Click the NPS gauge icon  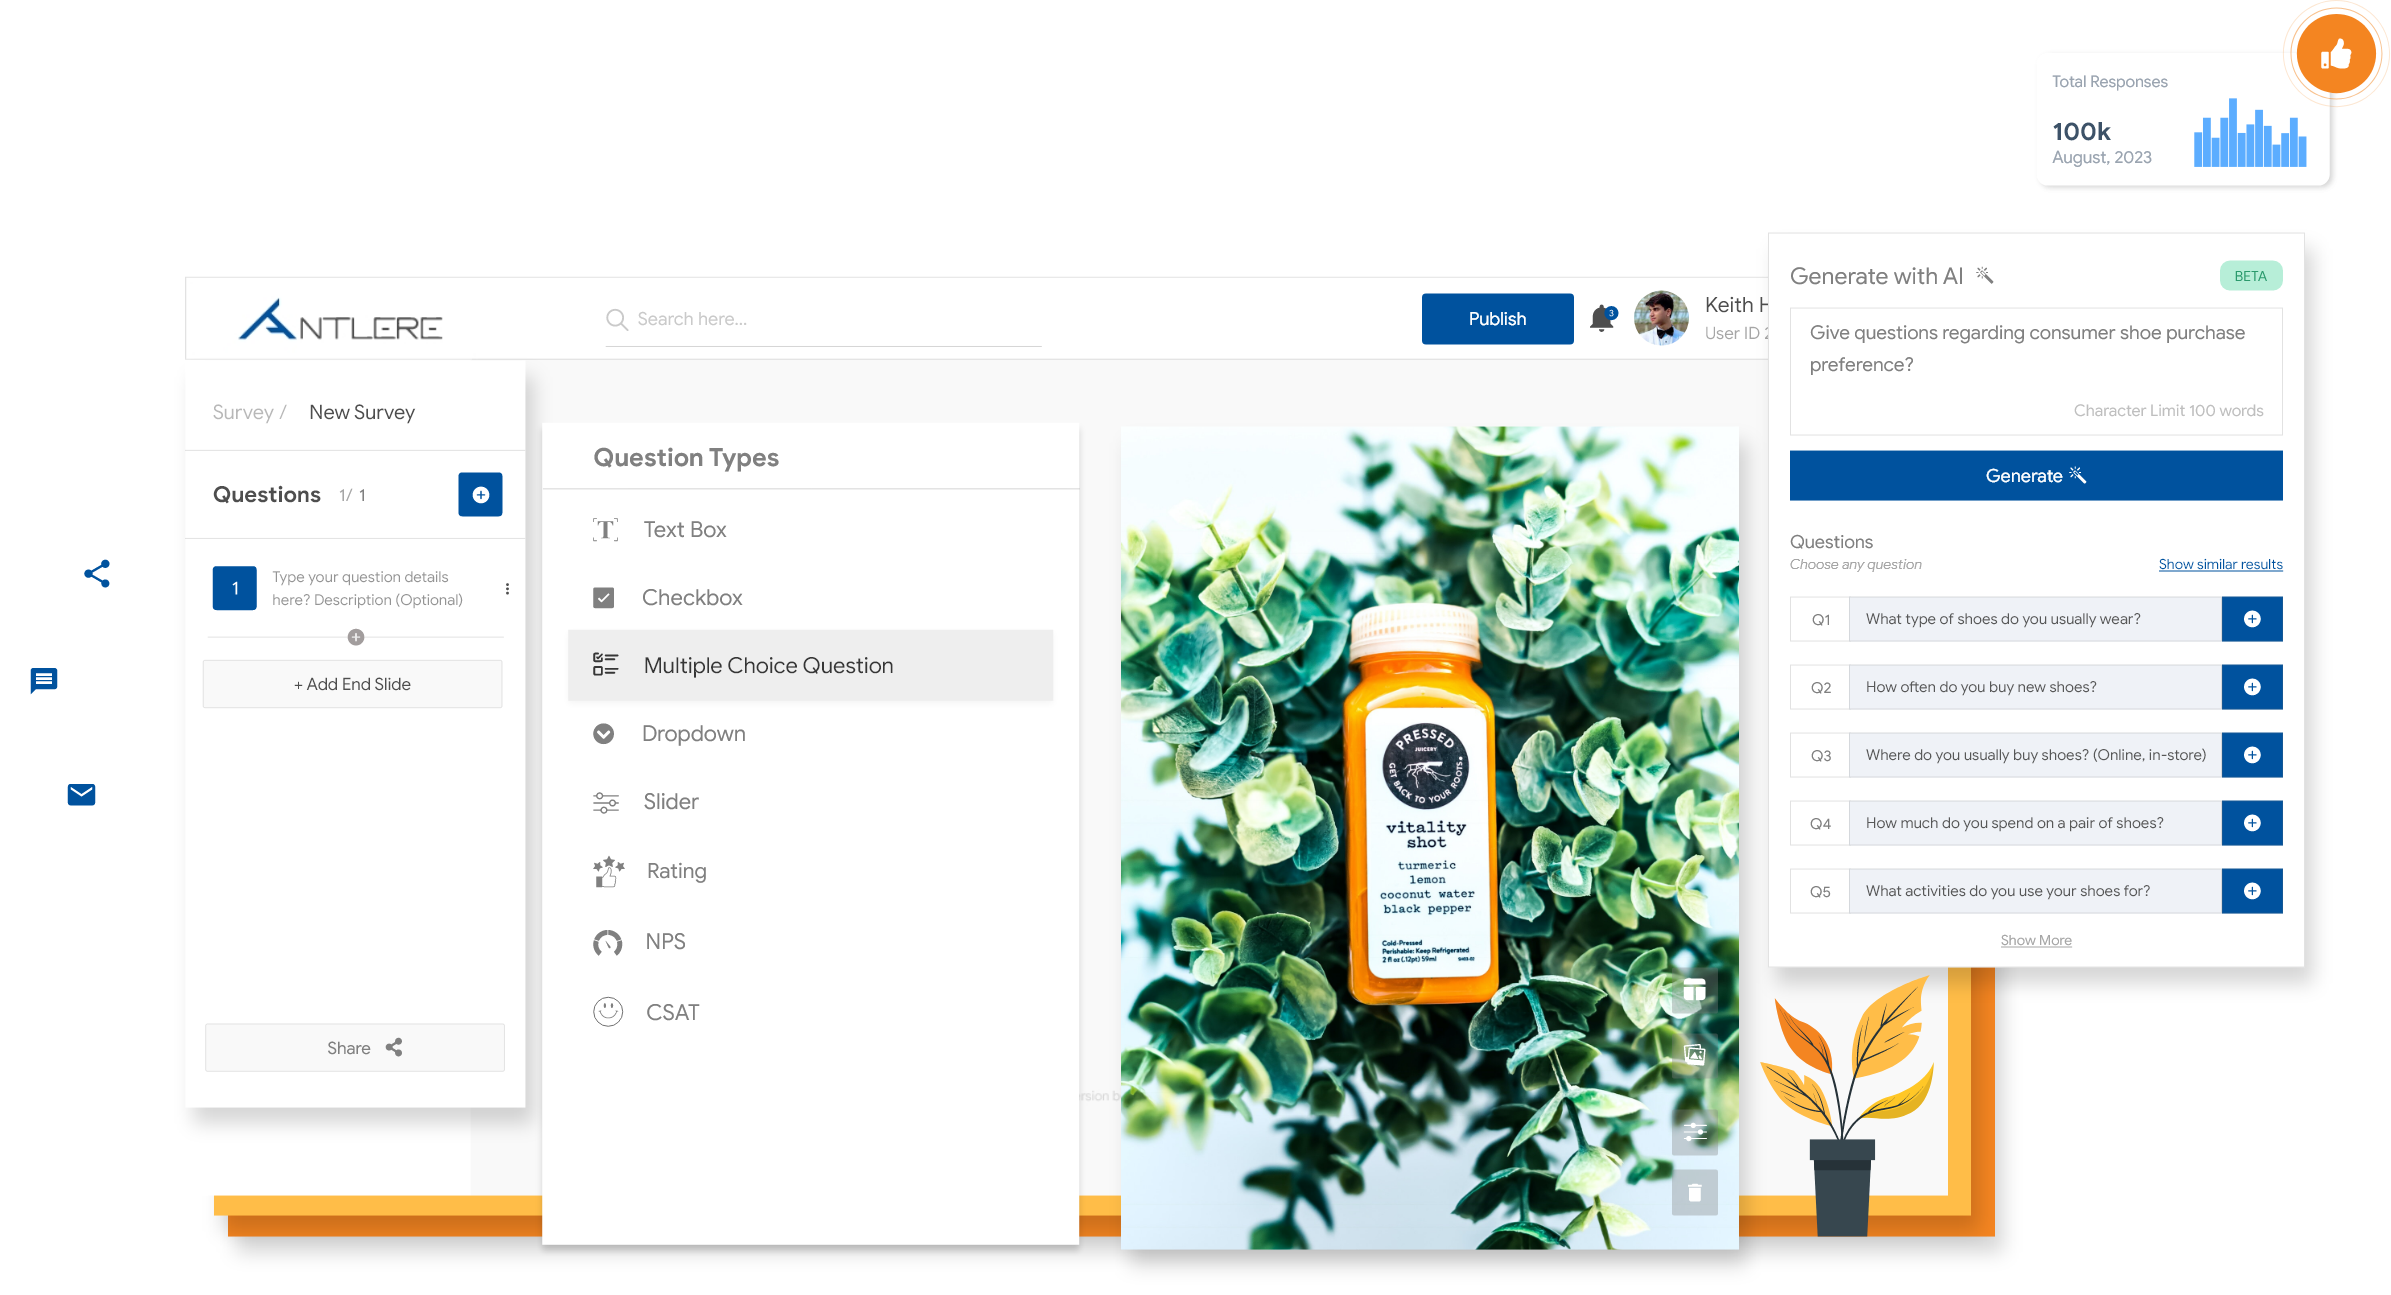point(607,942)
